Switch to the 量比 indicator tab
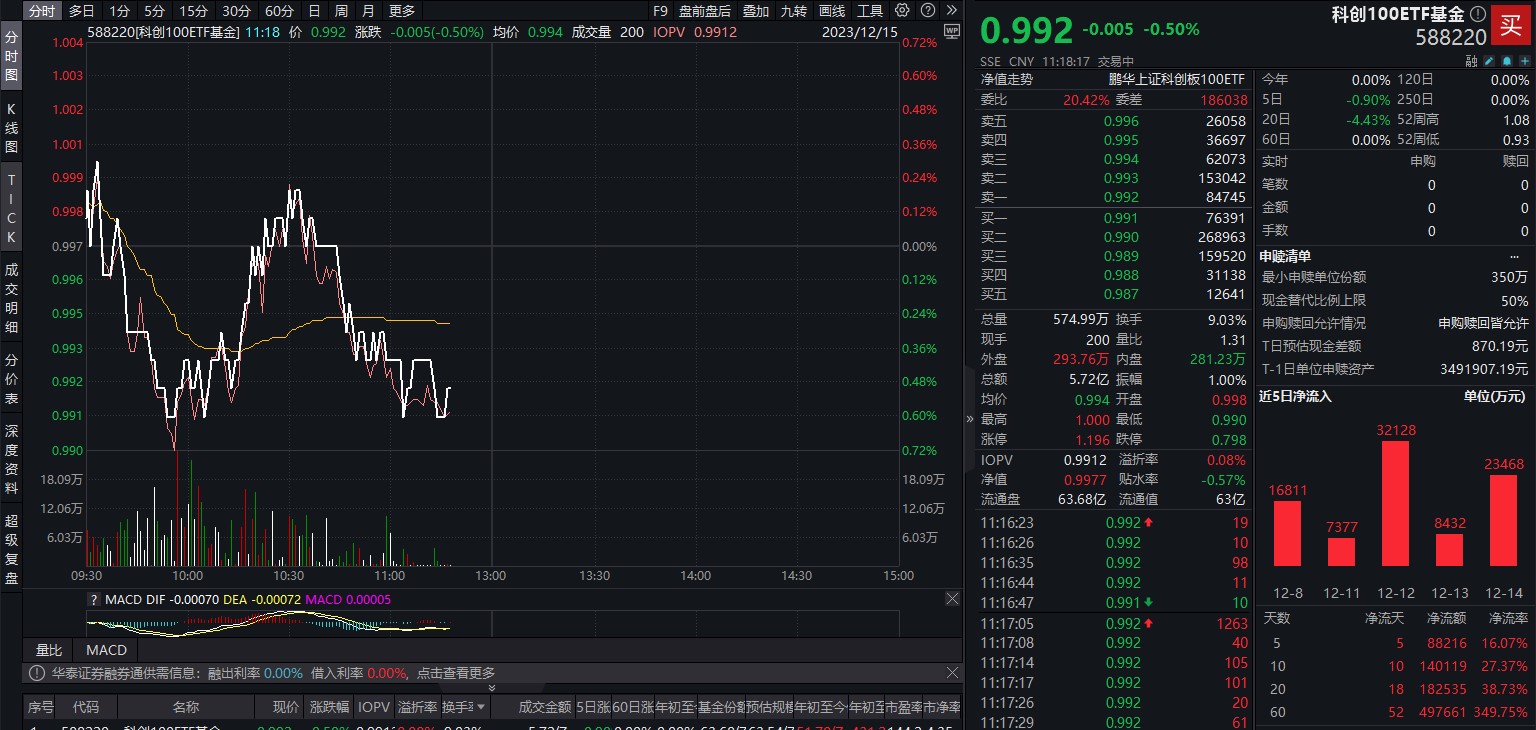 [x=49, y=650]
